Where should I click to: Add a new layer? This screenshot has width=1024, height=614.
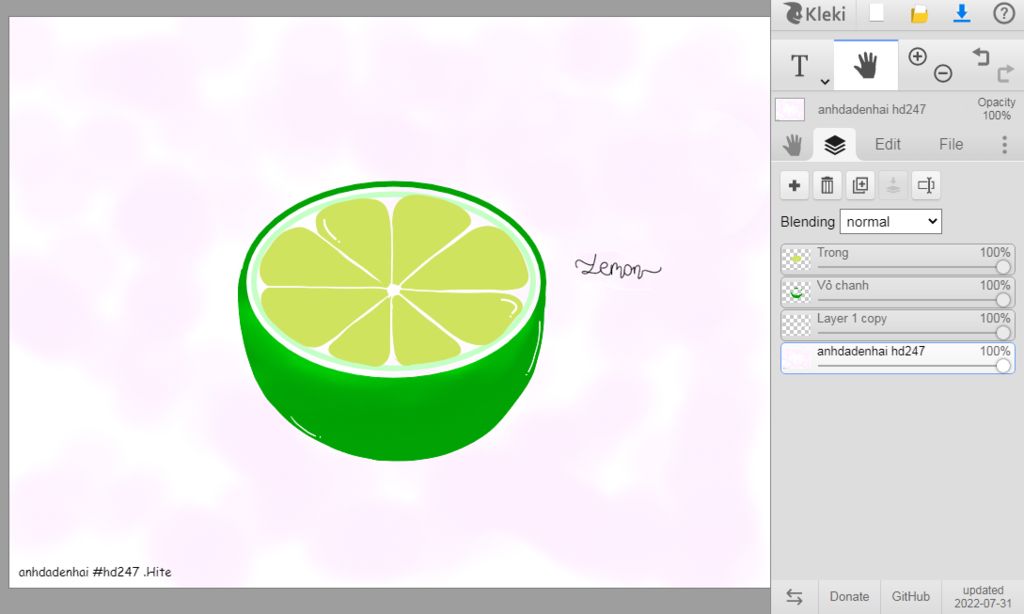pos(795,186)
